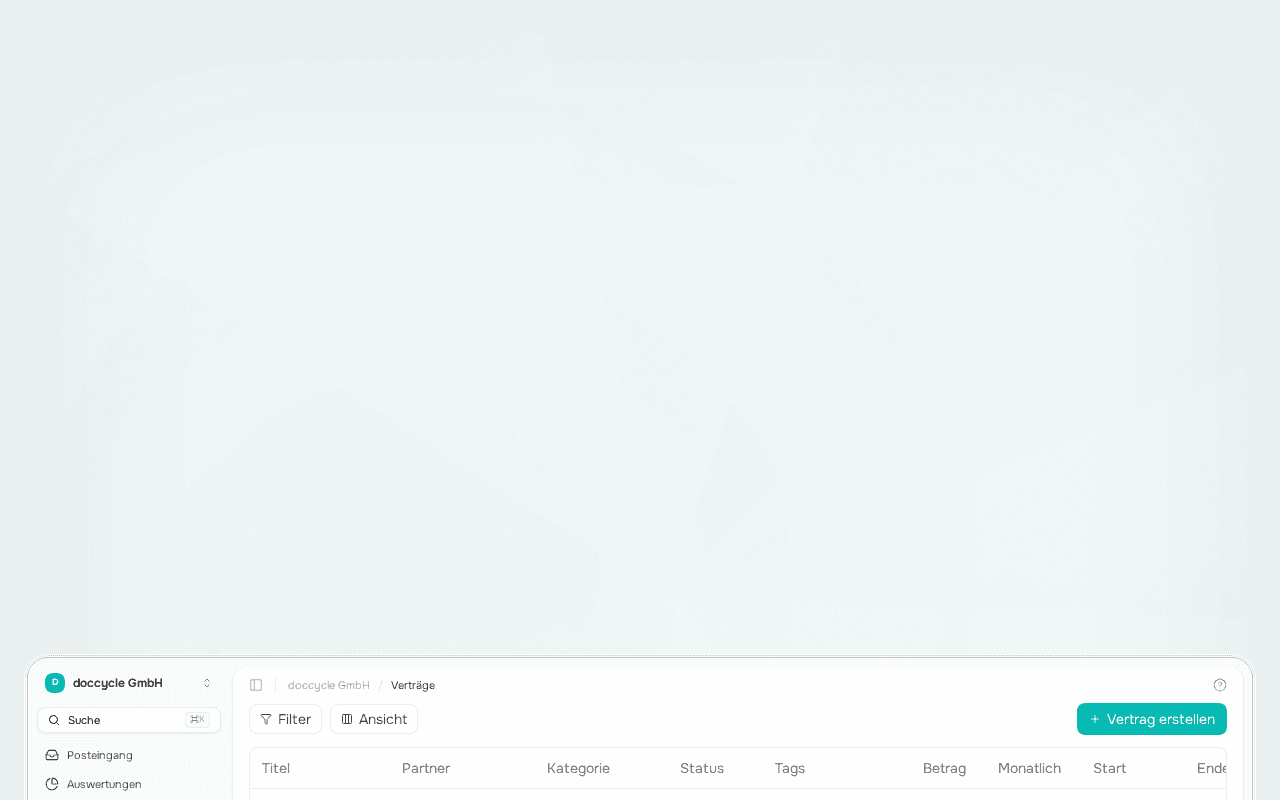Screen dimensions: 1280x800
Task: Click the Vertrag erstellen button
Action: tap(1152, 719)
